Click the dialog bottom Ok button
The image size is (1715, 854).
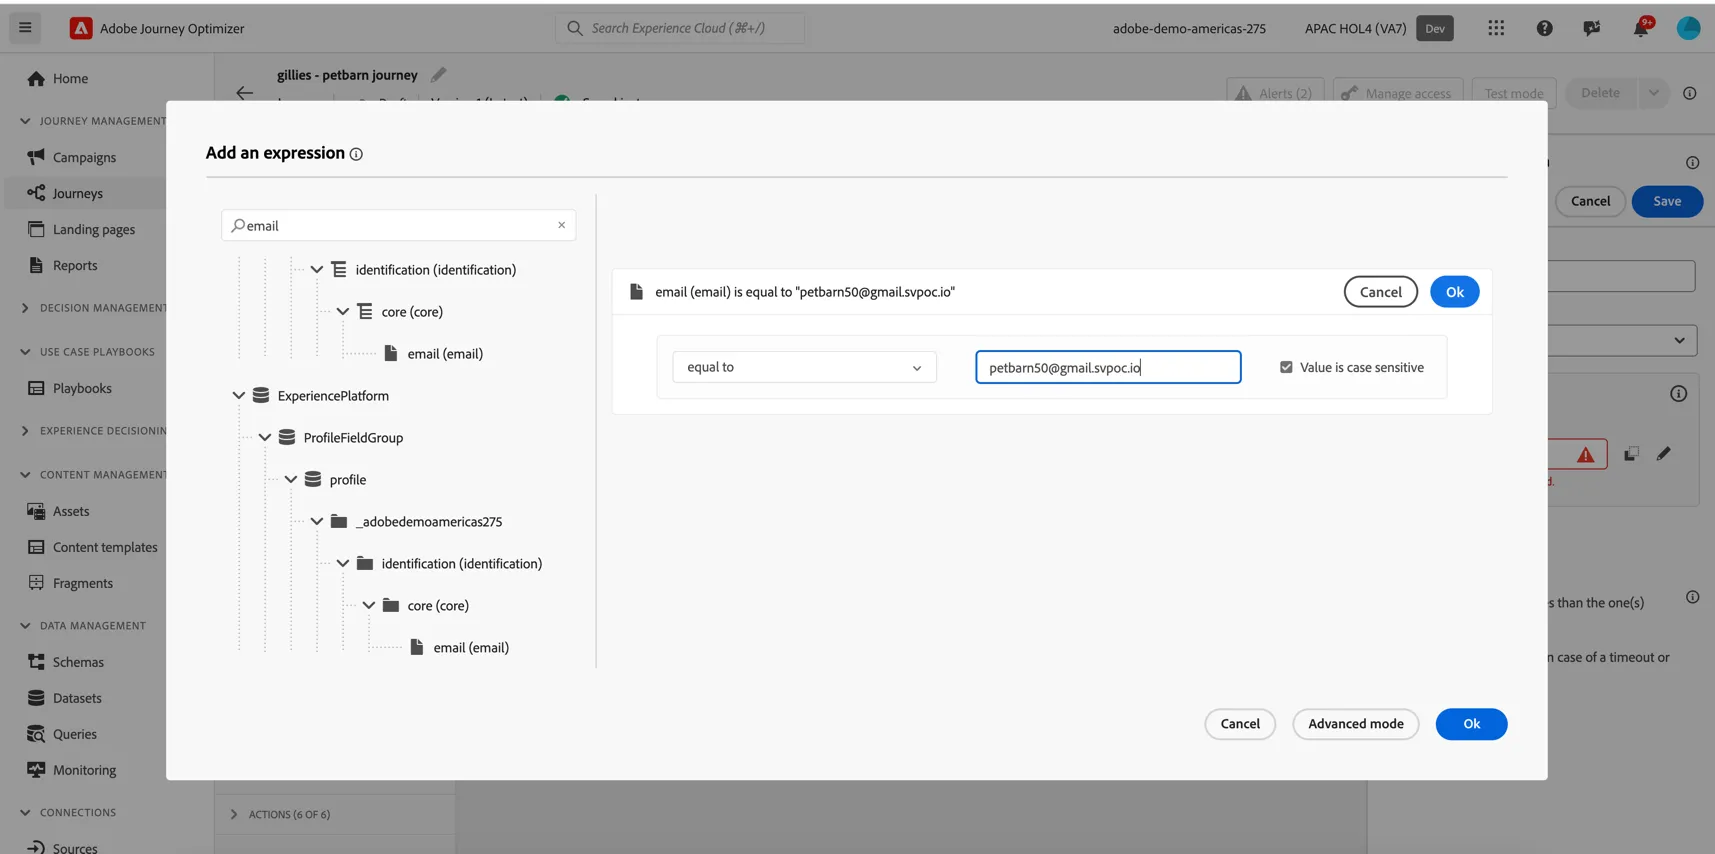(x=1471, y=724)
